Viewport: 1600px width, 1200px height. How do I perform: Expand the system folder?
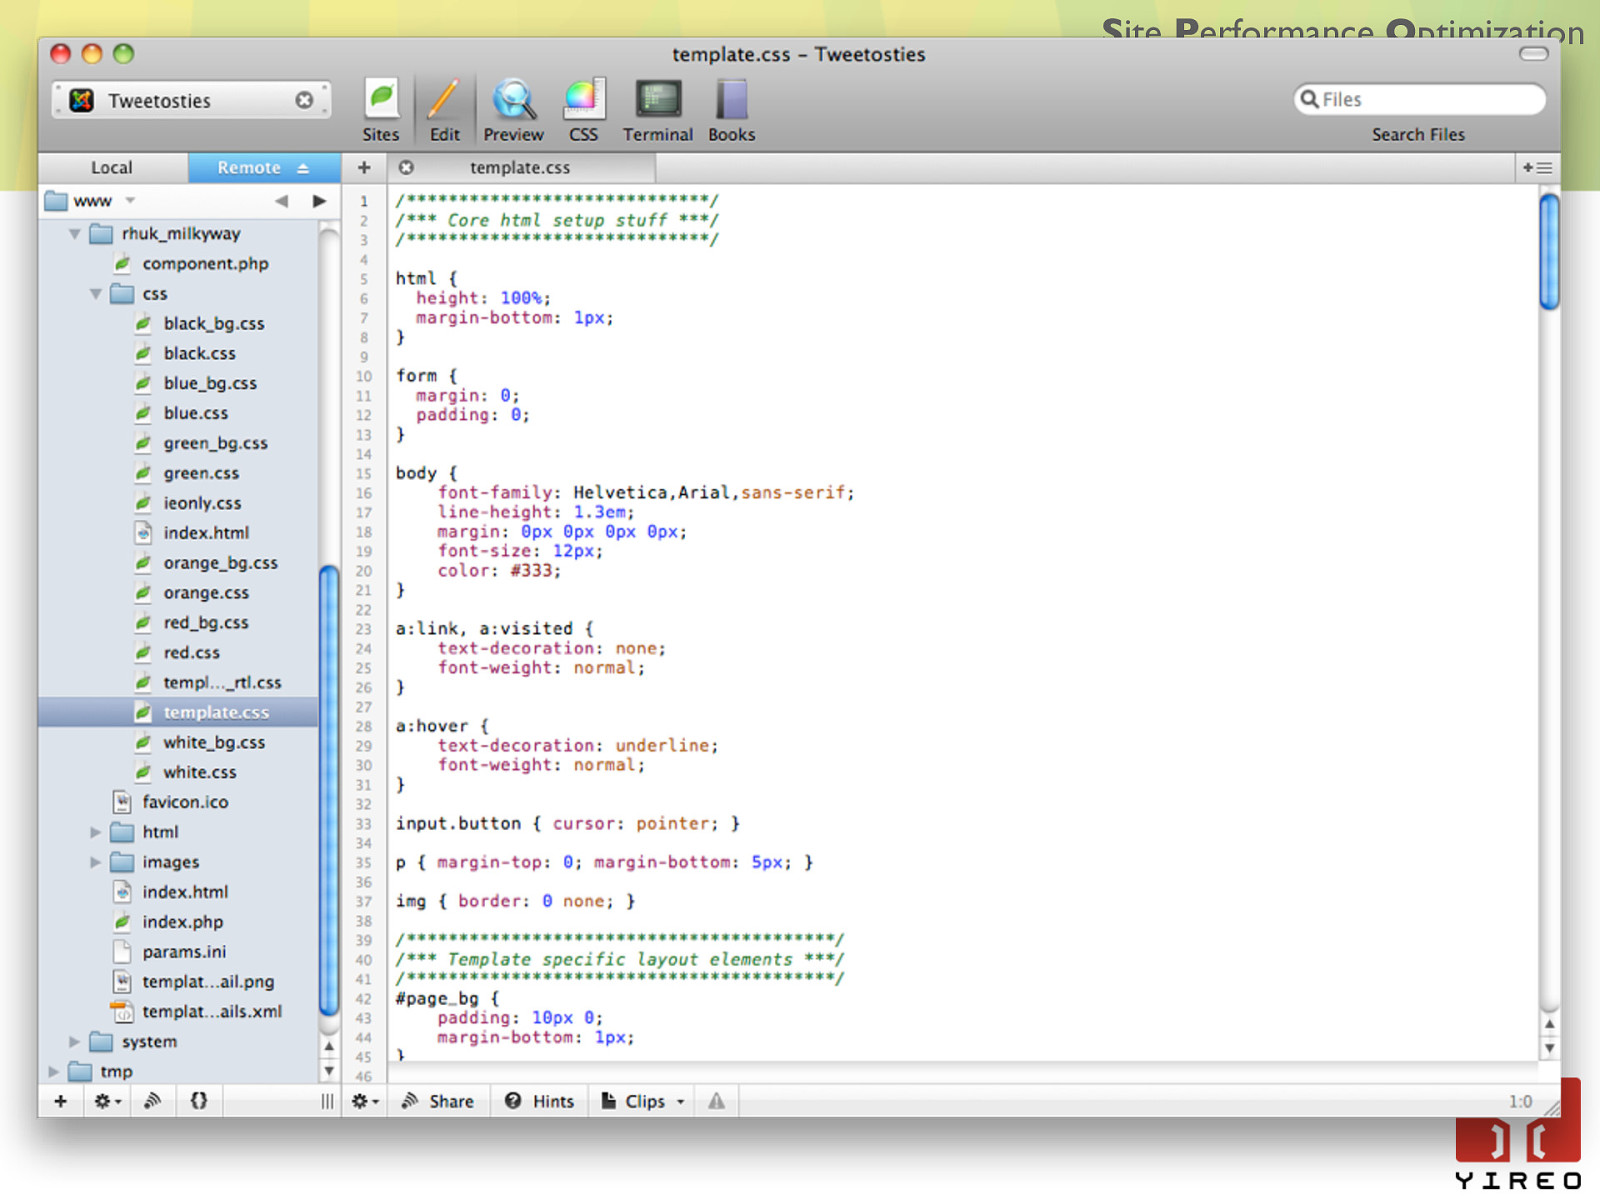click(x=74, y=1042)
